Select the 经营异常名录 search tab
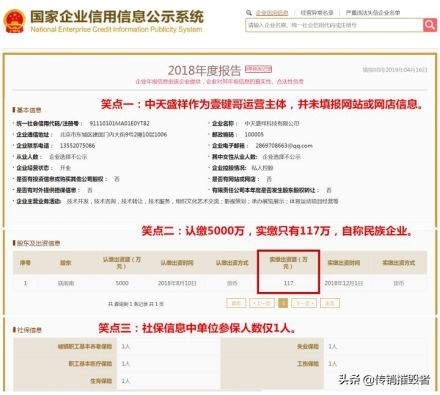This screenshot has width=440, height=395. [x=317, y=13]
